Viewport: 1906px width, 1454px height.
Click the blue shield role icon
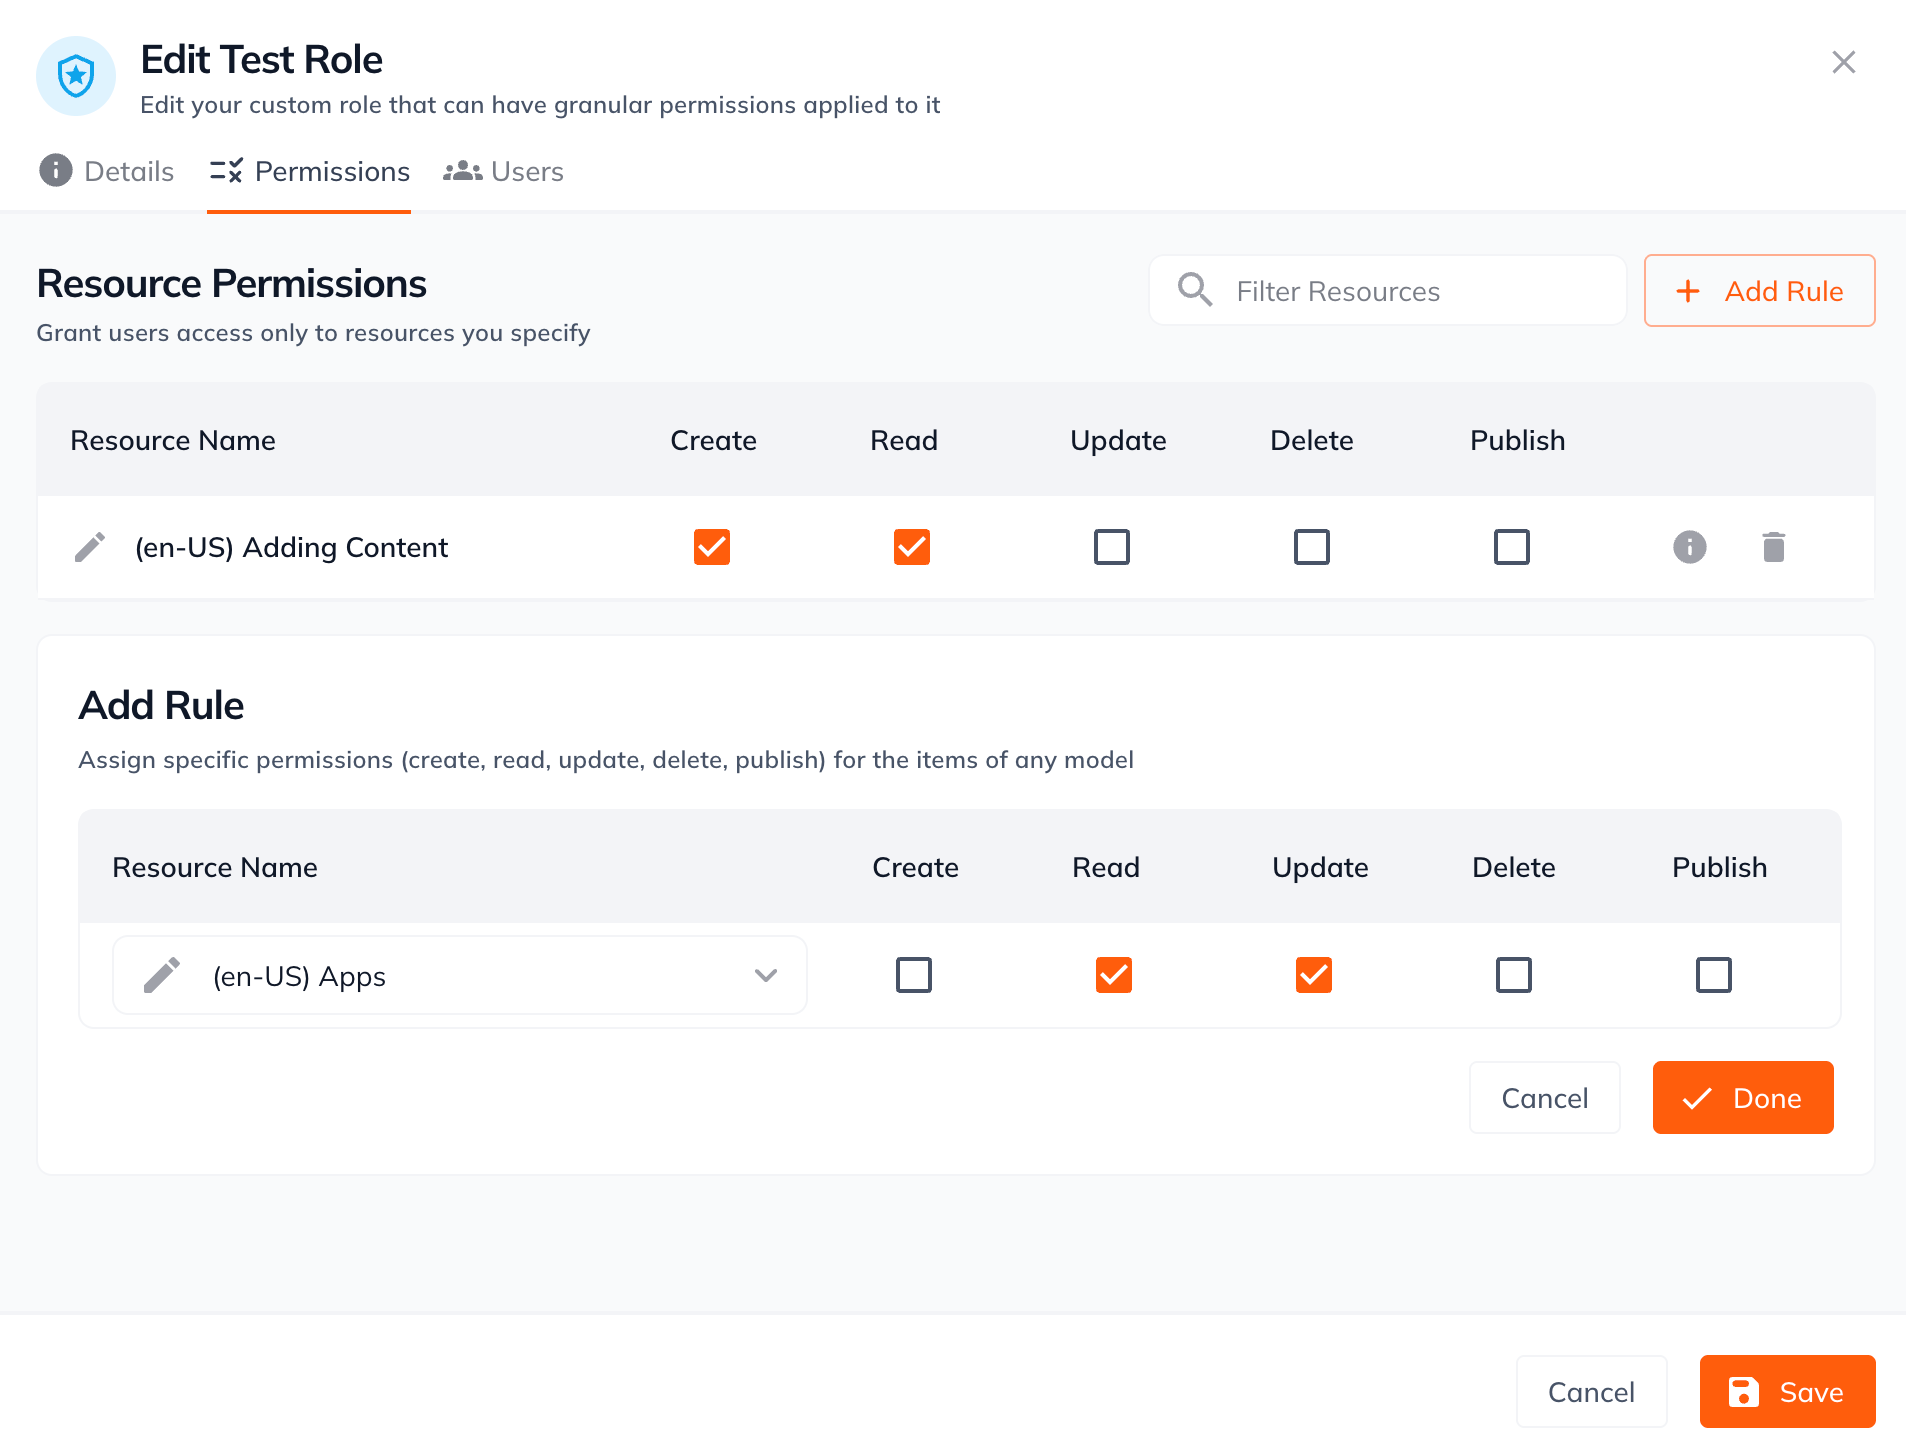tap(76, 76)
